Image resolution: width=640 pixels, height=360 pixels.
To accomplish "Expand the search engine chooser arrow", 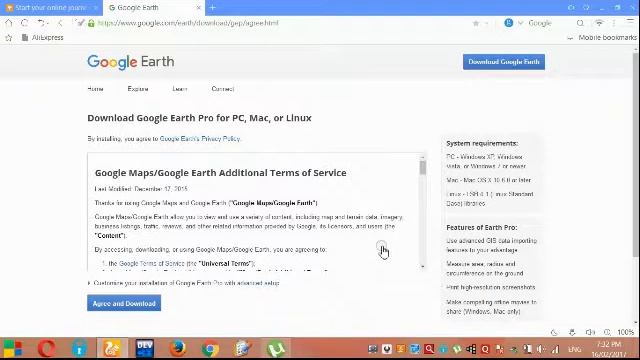I will 520,23.
